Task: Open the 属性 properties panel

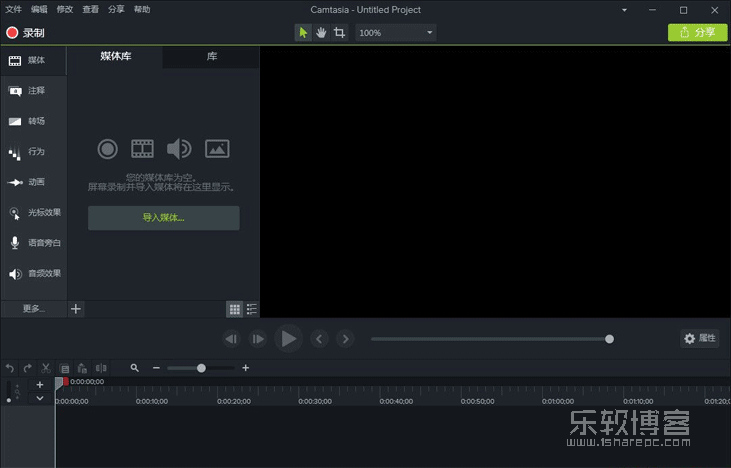Action: click(700, 338)
